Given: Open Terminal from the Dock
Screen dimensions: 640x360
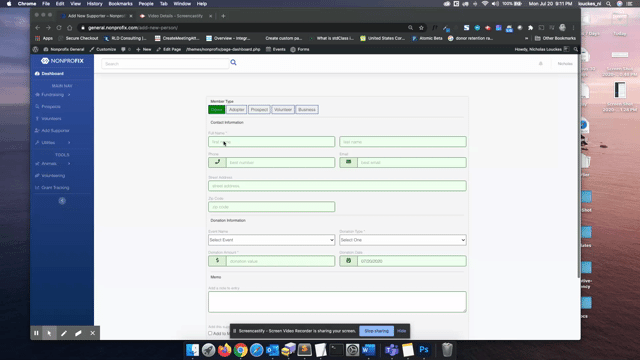Looking at the screenshot, I should tap(337, 350).
